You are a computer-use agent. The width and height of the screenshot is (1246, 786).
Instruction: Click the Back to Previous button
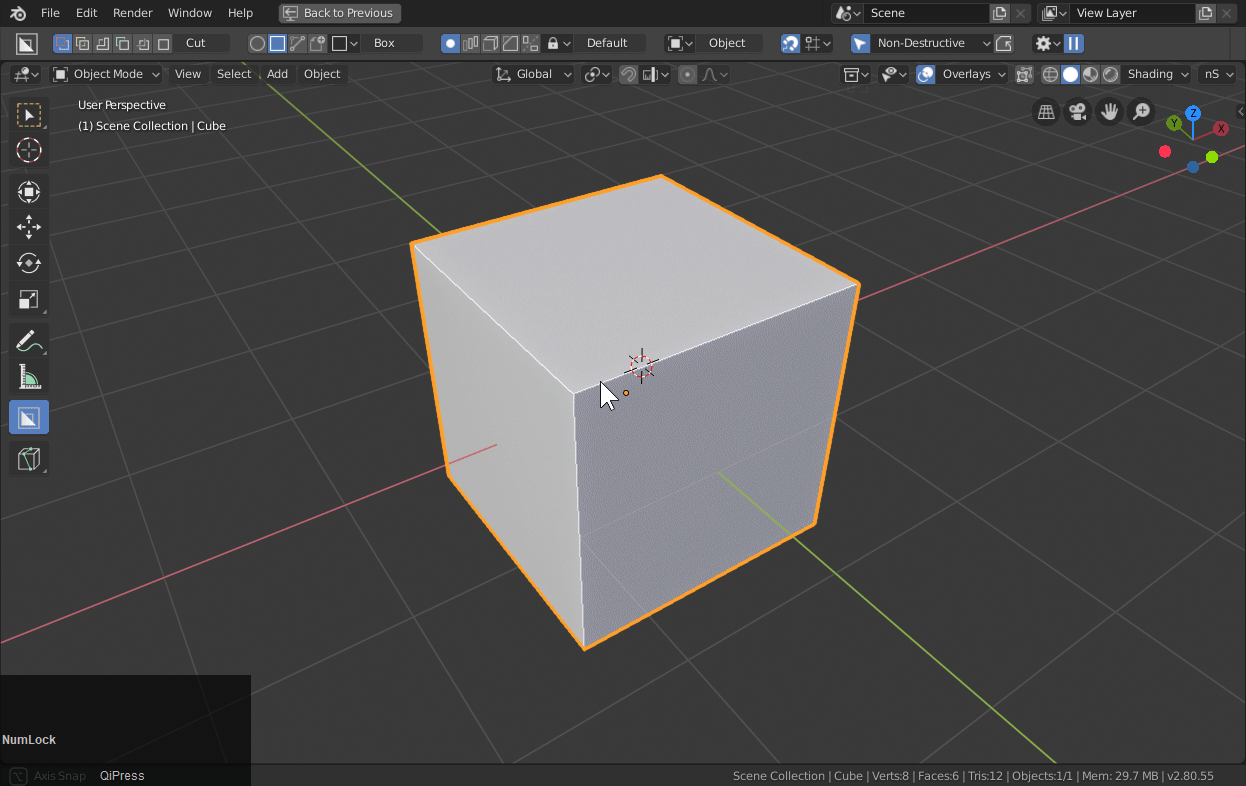[x=339, y=13]
